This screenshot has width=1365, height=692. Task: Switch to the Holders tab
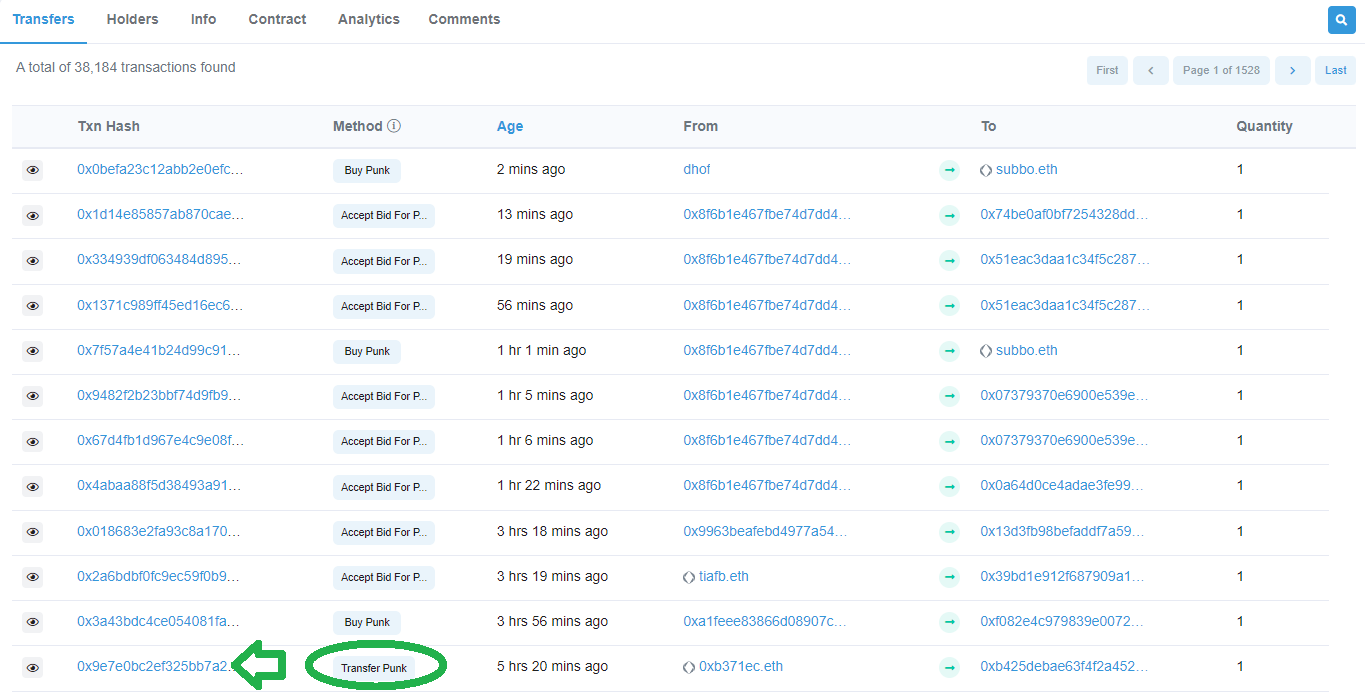pos(132,20)
